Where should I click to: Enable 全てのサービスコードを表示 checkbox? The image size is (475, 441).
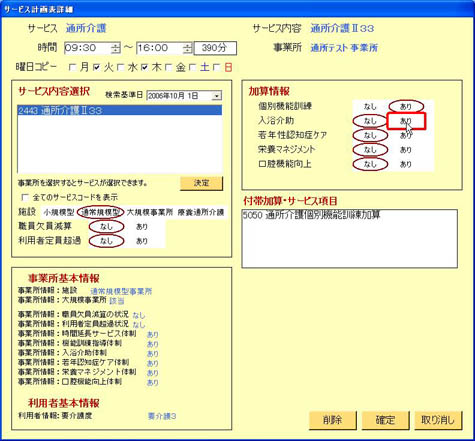coord(25,197)
